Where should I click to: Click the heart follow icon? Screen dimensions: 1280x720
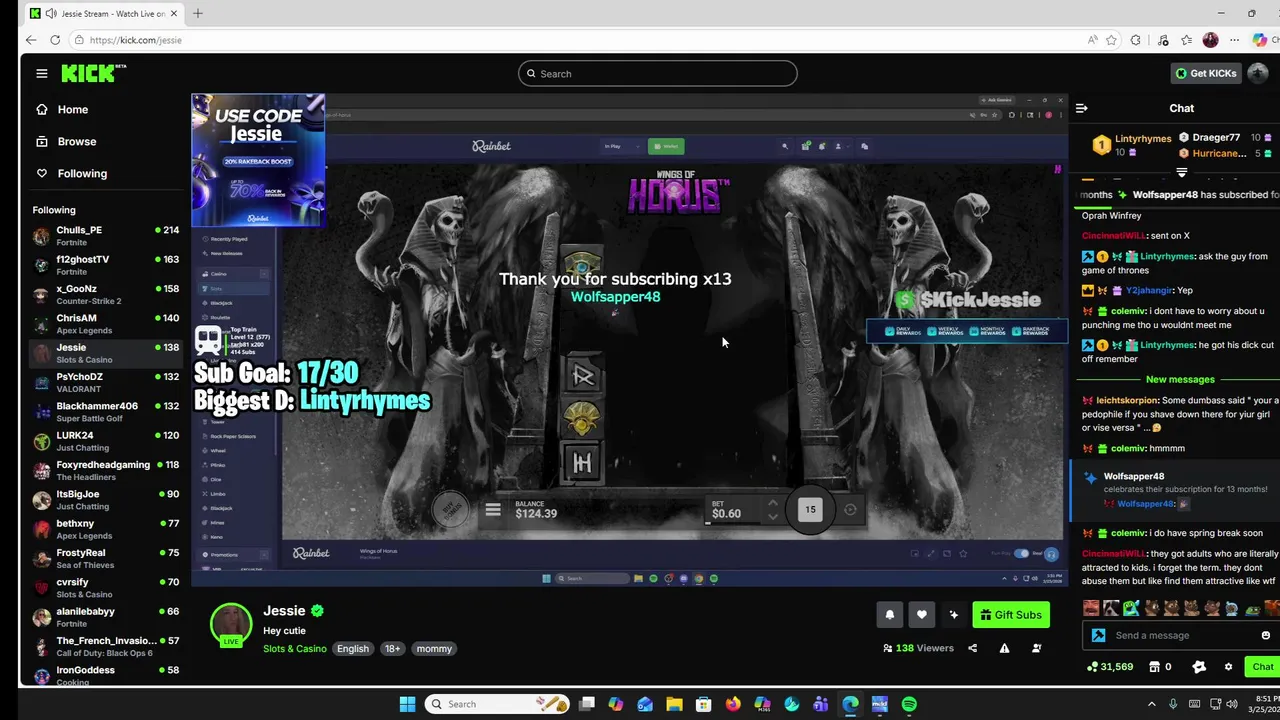tap(921, 615)
